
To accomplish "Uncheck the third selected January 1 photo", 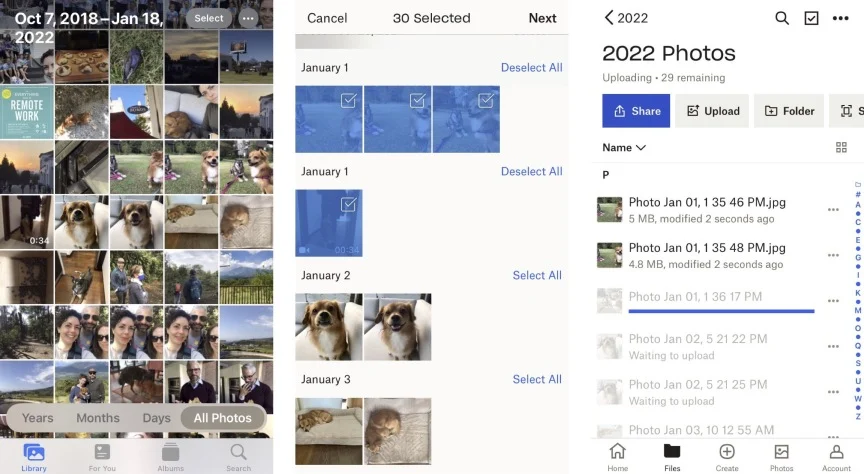I will tap(466, 119).
